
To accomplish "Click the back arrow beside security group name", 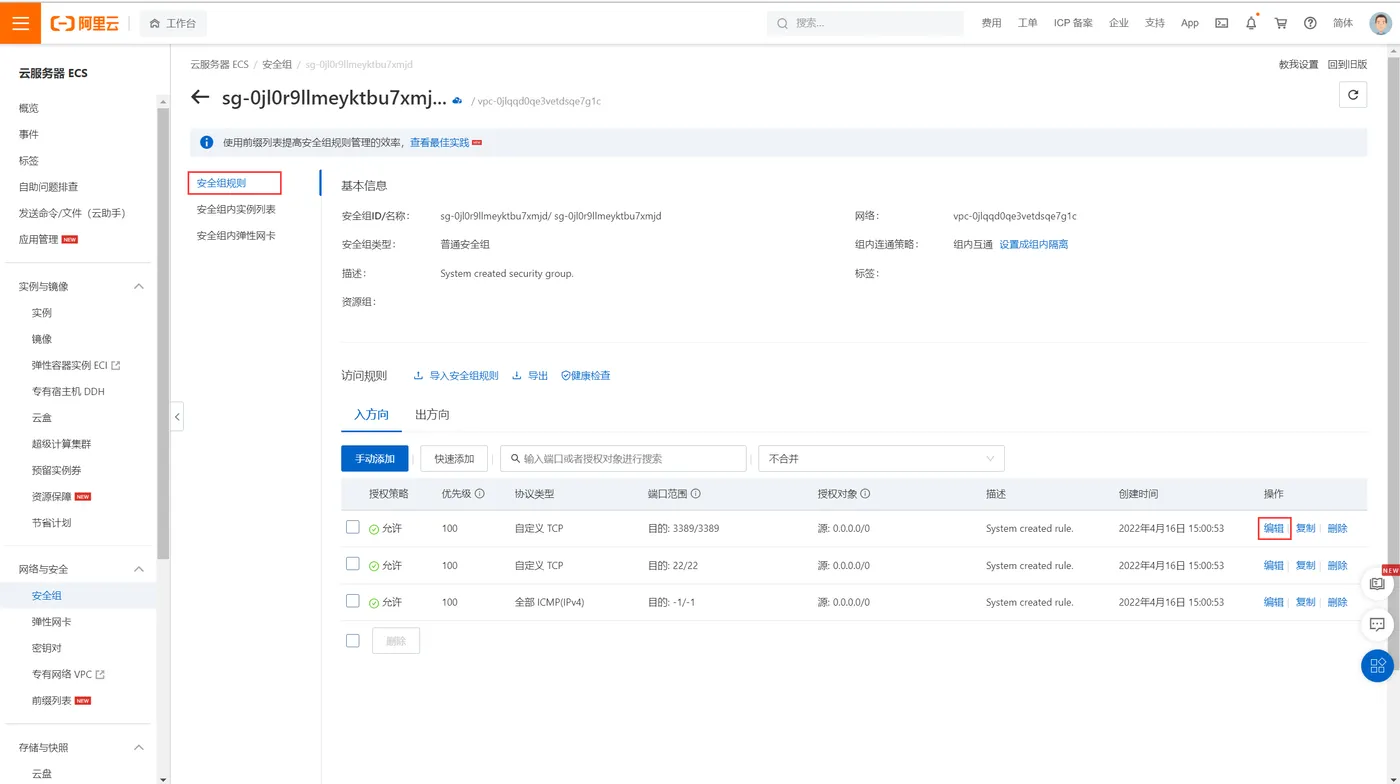I will click(x=200, y=98).
